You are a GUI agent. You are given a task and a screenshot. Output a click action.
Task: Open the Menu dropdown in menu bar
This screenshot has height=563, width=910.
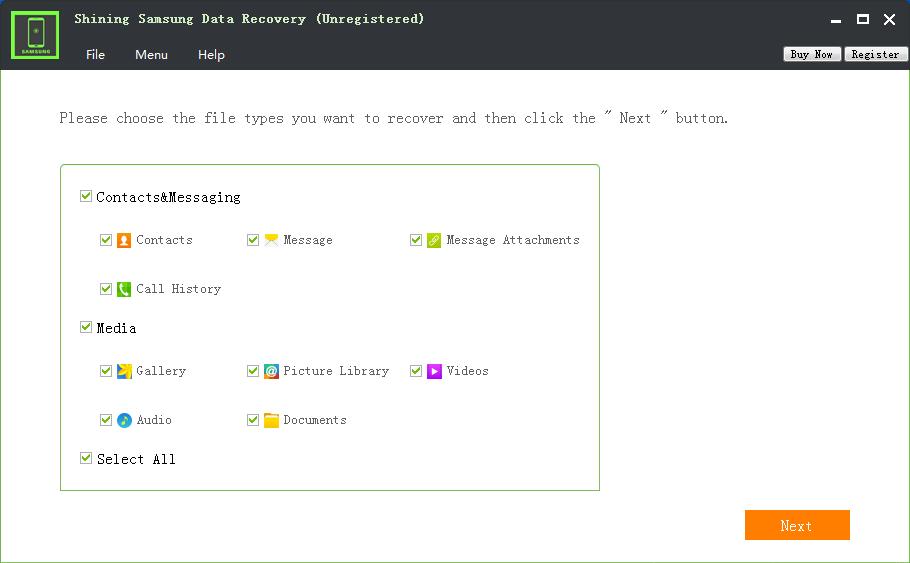tap(151, 55)
